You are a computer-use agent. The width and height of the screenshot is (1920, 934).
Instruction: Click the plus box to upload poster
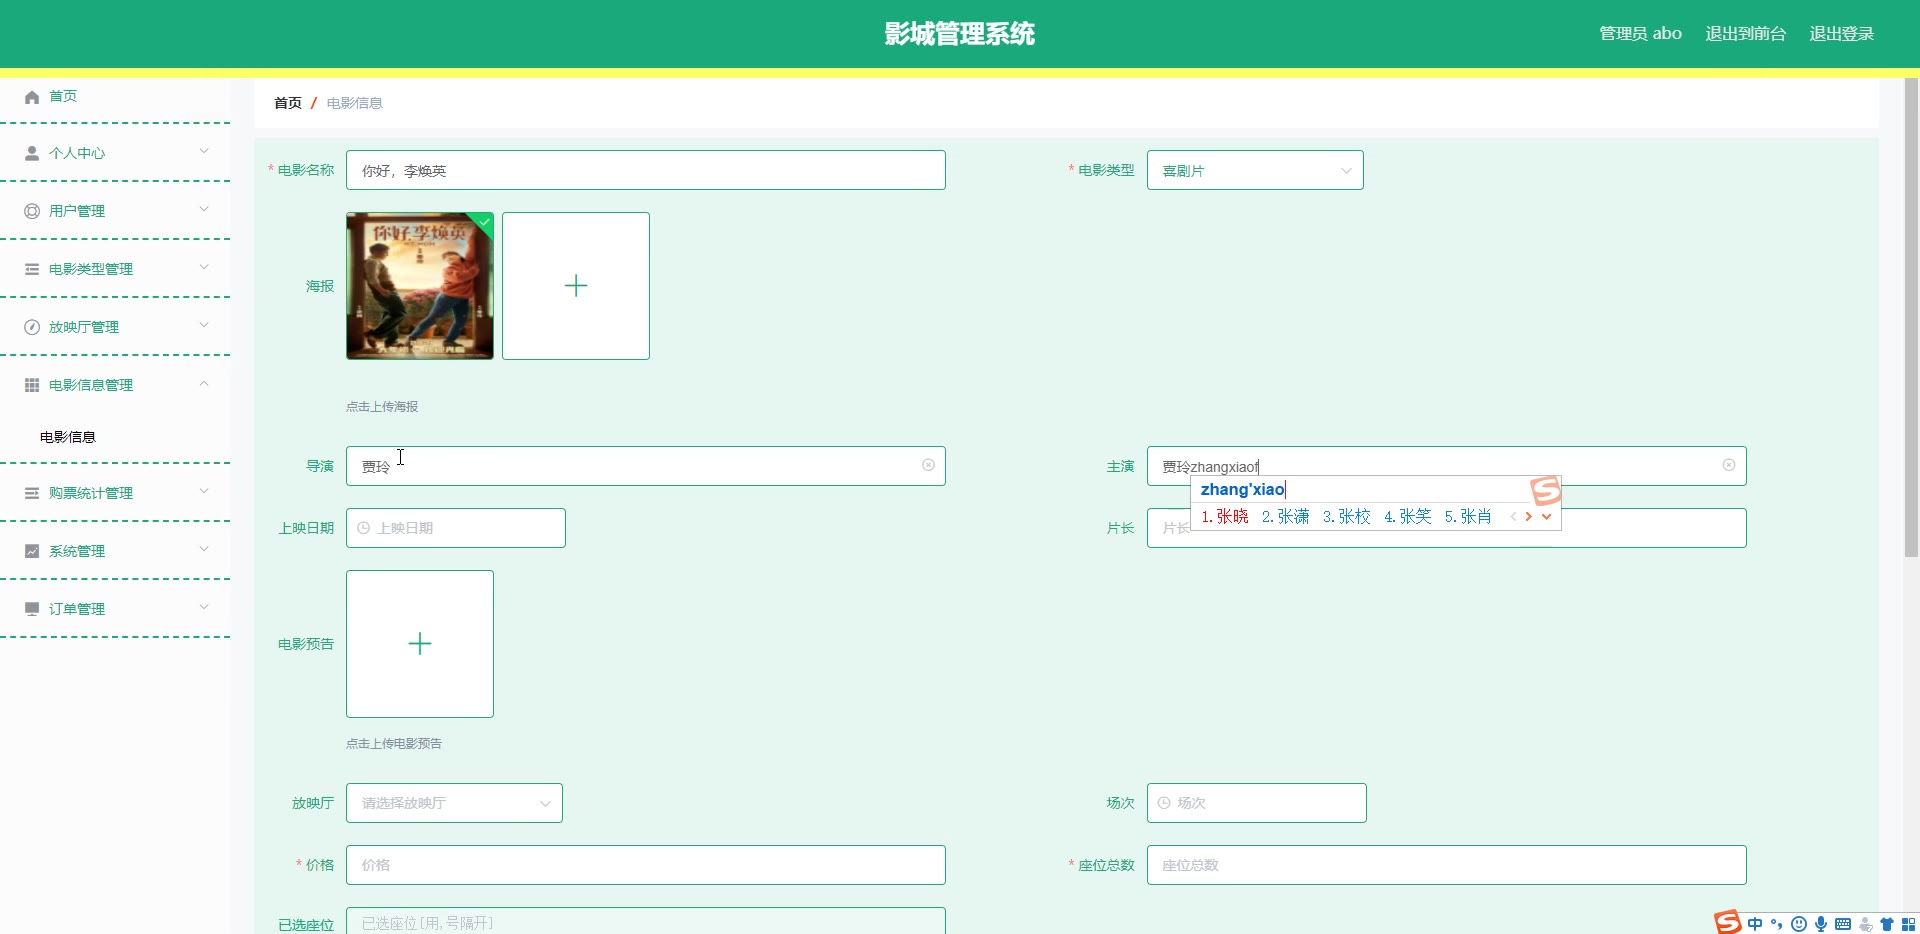576,286
